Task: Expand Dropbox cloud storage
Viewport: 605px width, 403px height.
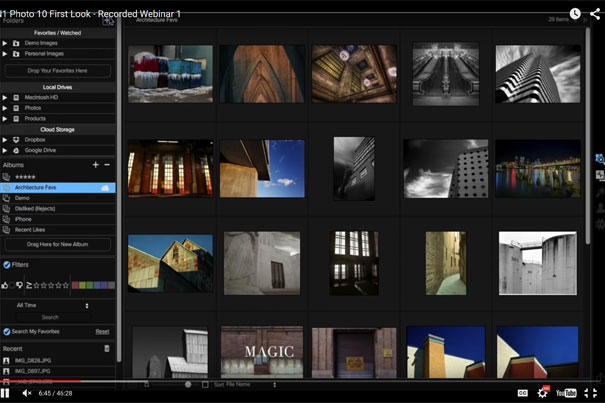Action: coord(5,140)
